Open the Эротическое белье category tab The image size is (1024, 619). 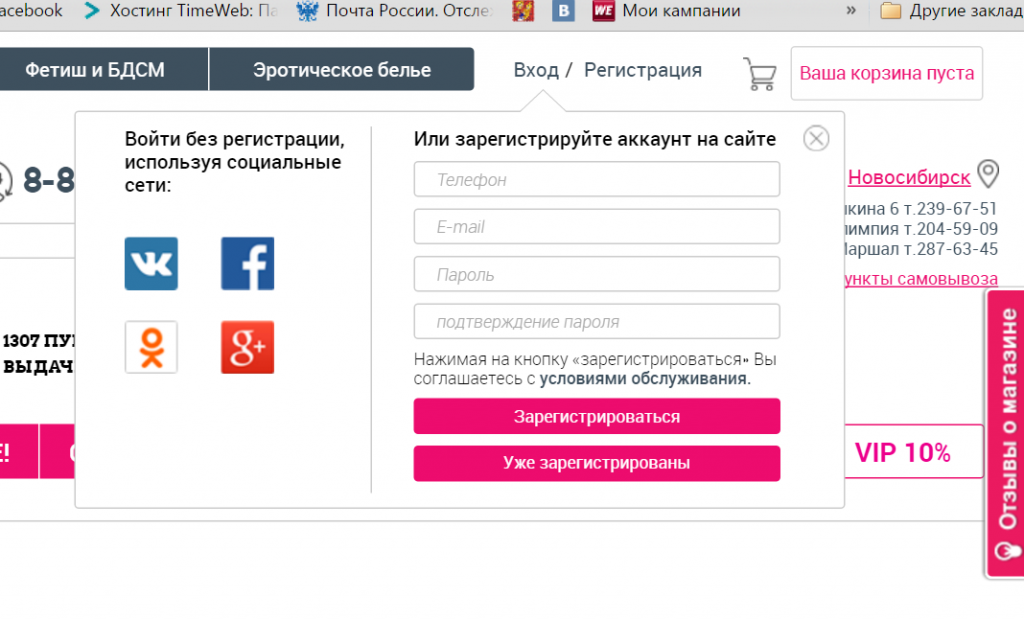pyautogui.click(x=341, y=70)
